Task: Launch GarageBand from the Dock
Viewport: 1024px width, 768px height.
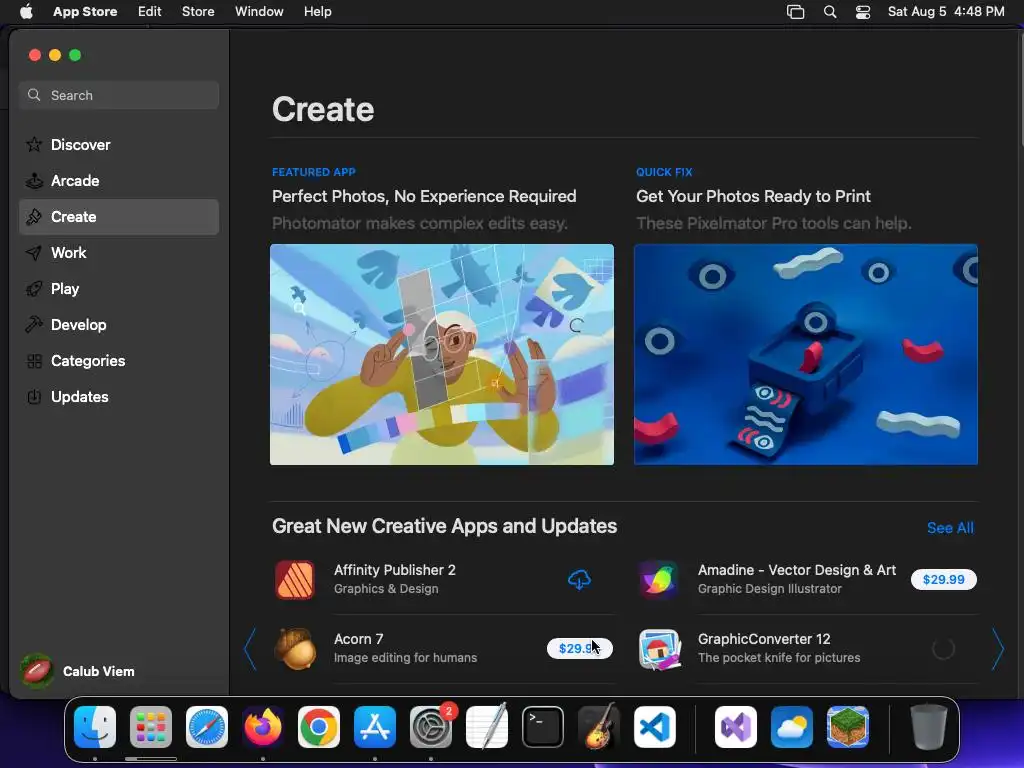Action: [x=599, y=727]
